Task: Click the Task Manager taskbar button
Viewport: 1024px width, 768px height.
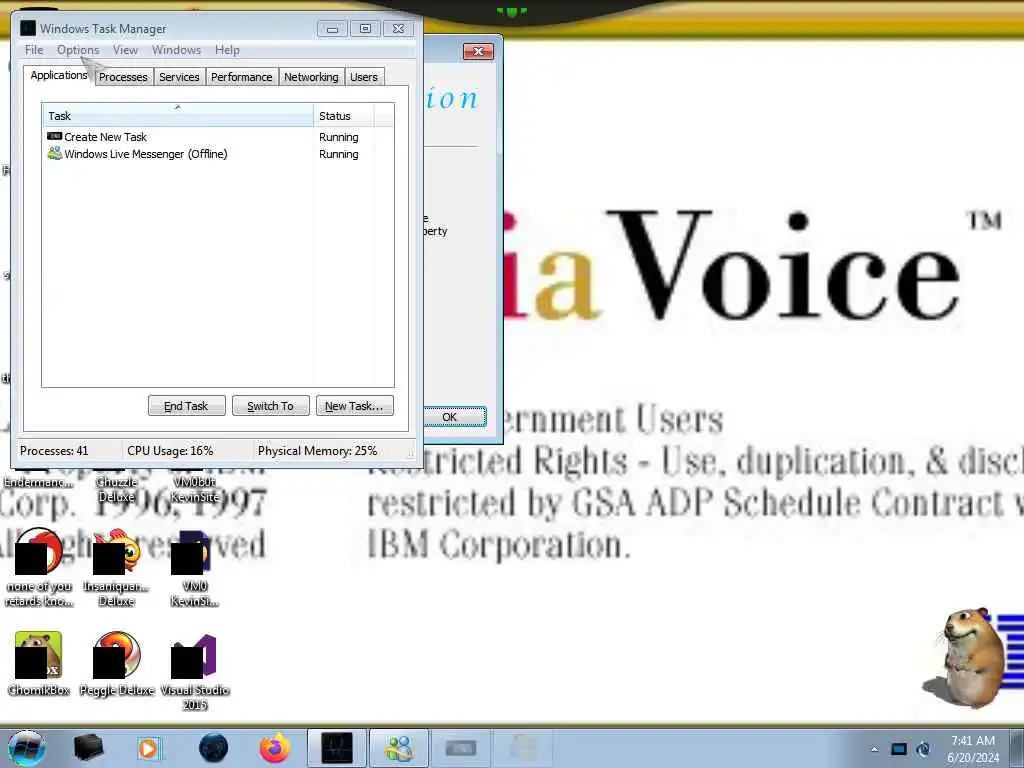Action: tap(336, 748)
